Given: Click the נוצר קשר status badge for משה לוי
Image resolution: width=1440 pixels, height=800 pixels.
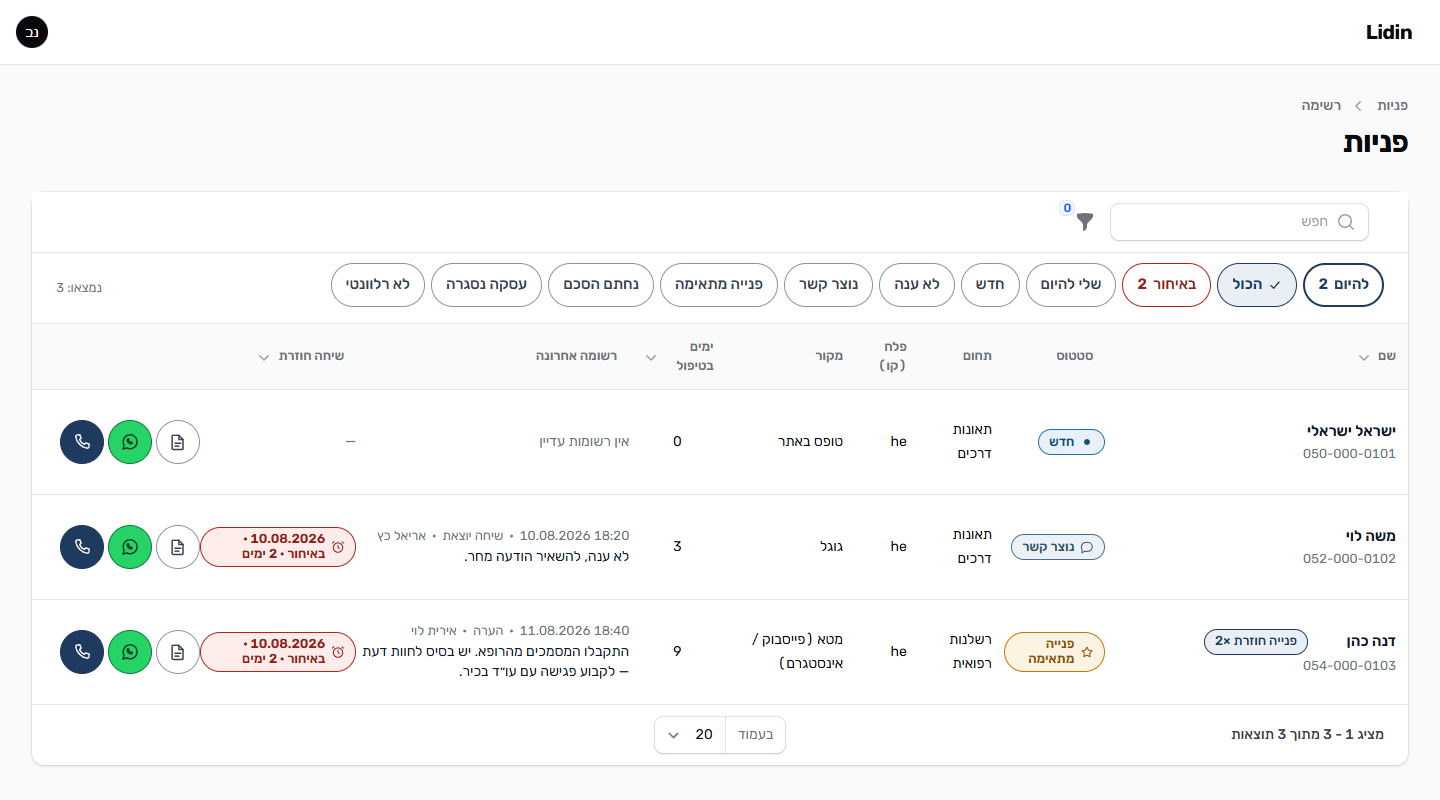Looking at the screenshot, I should [1058, 547].
